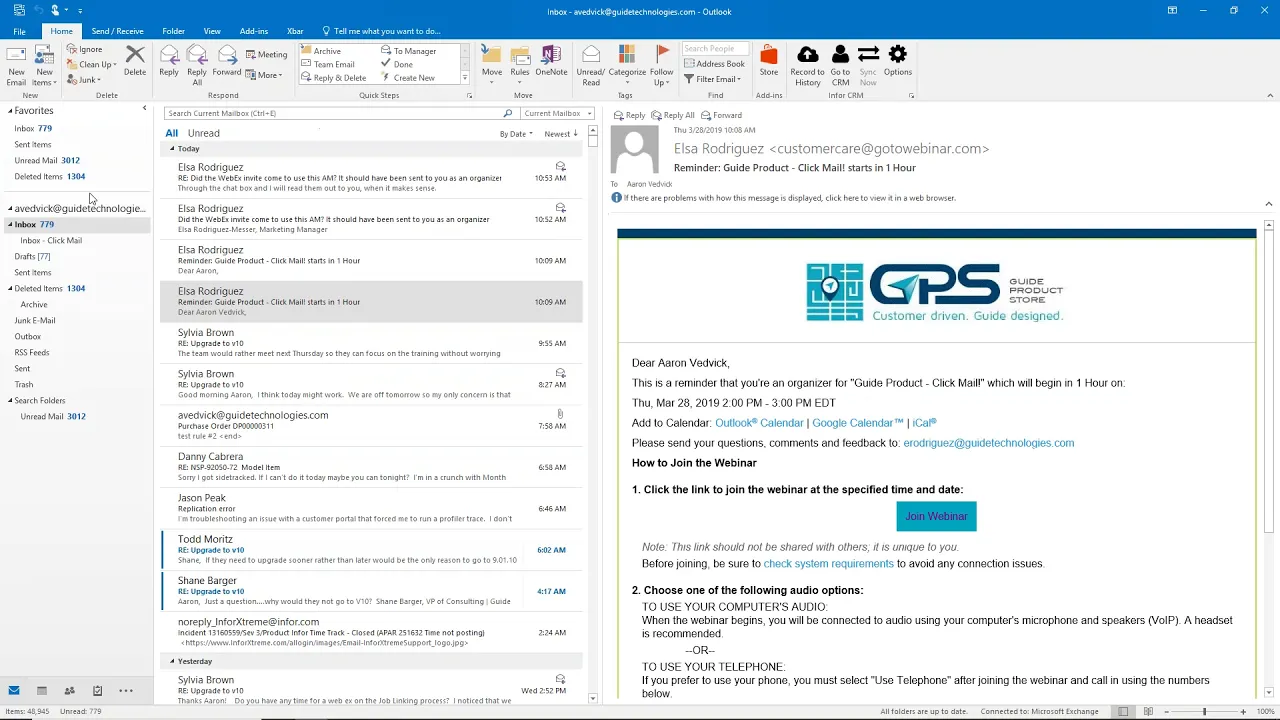
Task: Ignore this conversation
Action: [85, 49]
